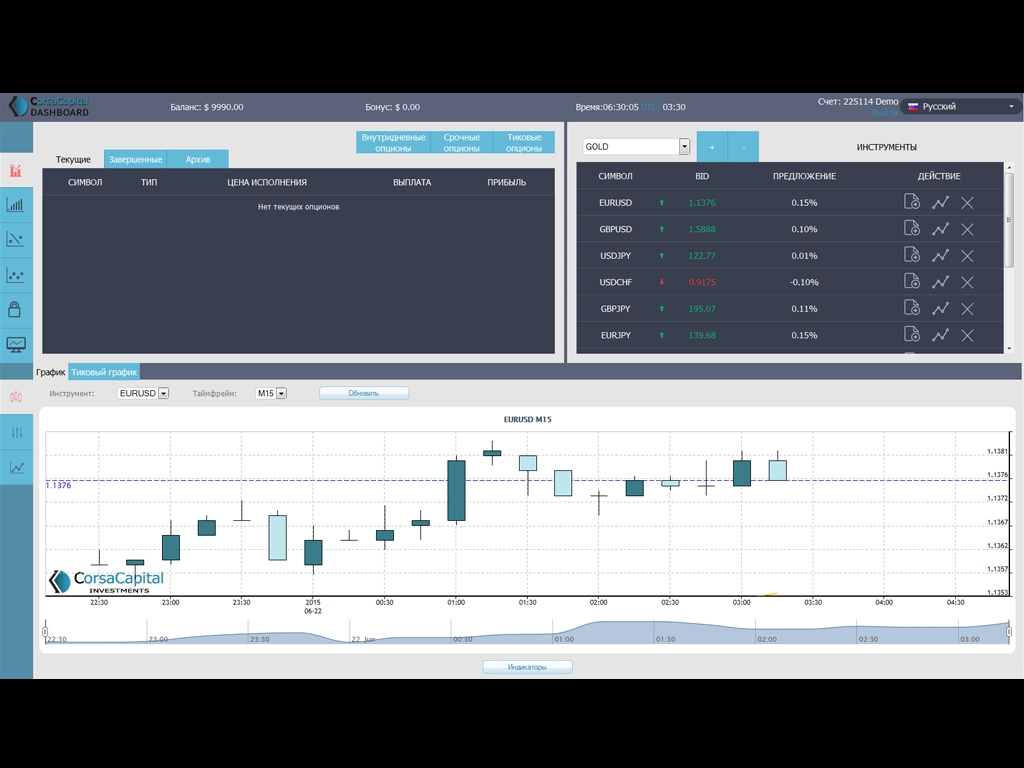
Task: Open chart icon for GBPJPY row
Action: (x=940, y=309)
